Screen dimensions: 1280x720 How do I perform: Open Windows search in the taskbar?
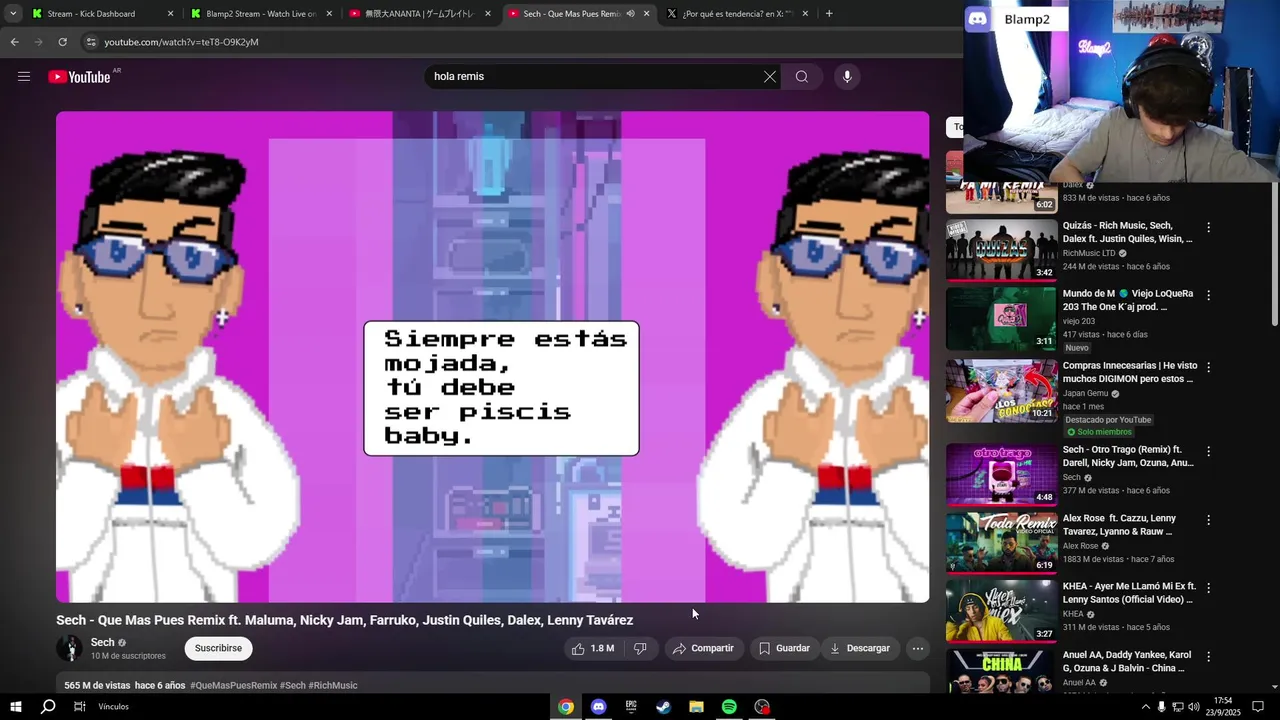point(47,706)
